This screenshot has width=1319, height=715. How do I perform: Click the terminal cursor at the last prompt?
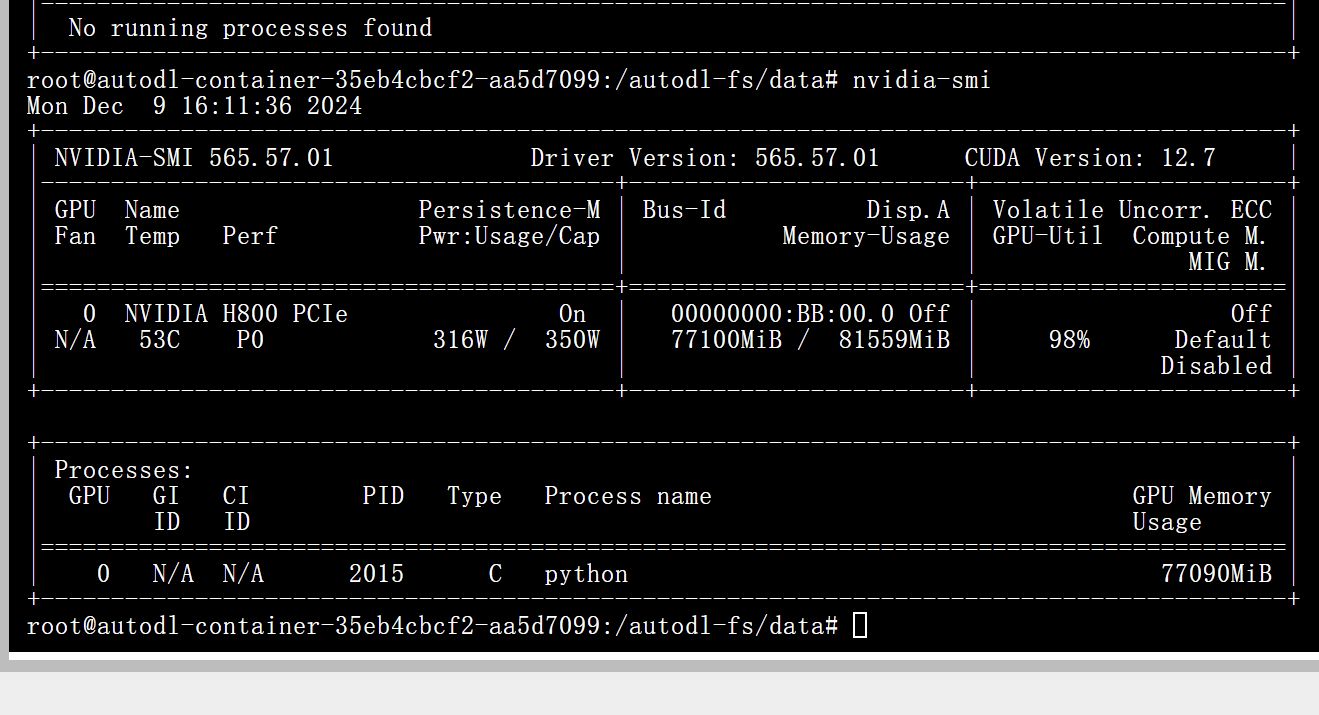pyautogui.click(x=860, y=626)
